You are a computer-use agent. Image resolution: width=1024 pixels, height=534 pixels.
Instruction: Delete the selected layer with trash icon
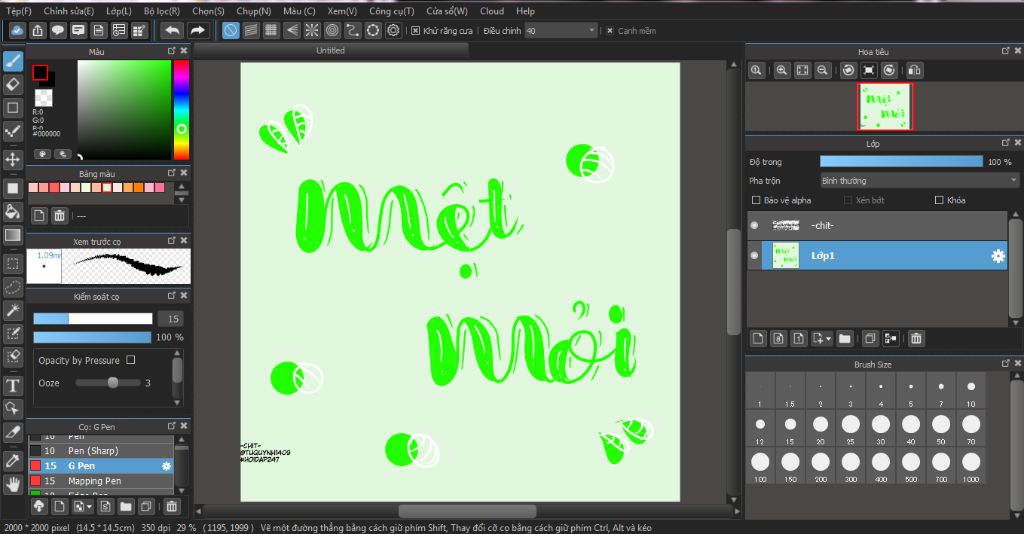point(916,338)
